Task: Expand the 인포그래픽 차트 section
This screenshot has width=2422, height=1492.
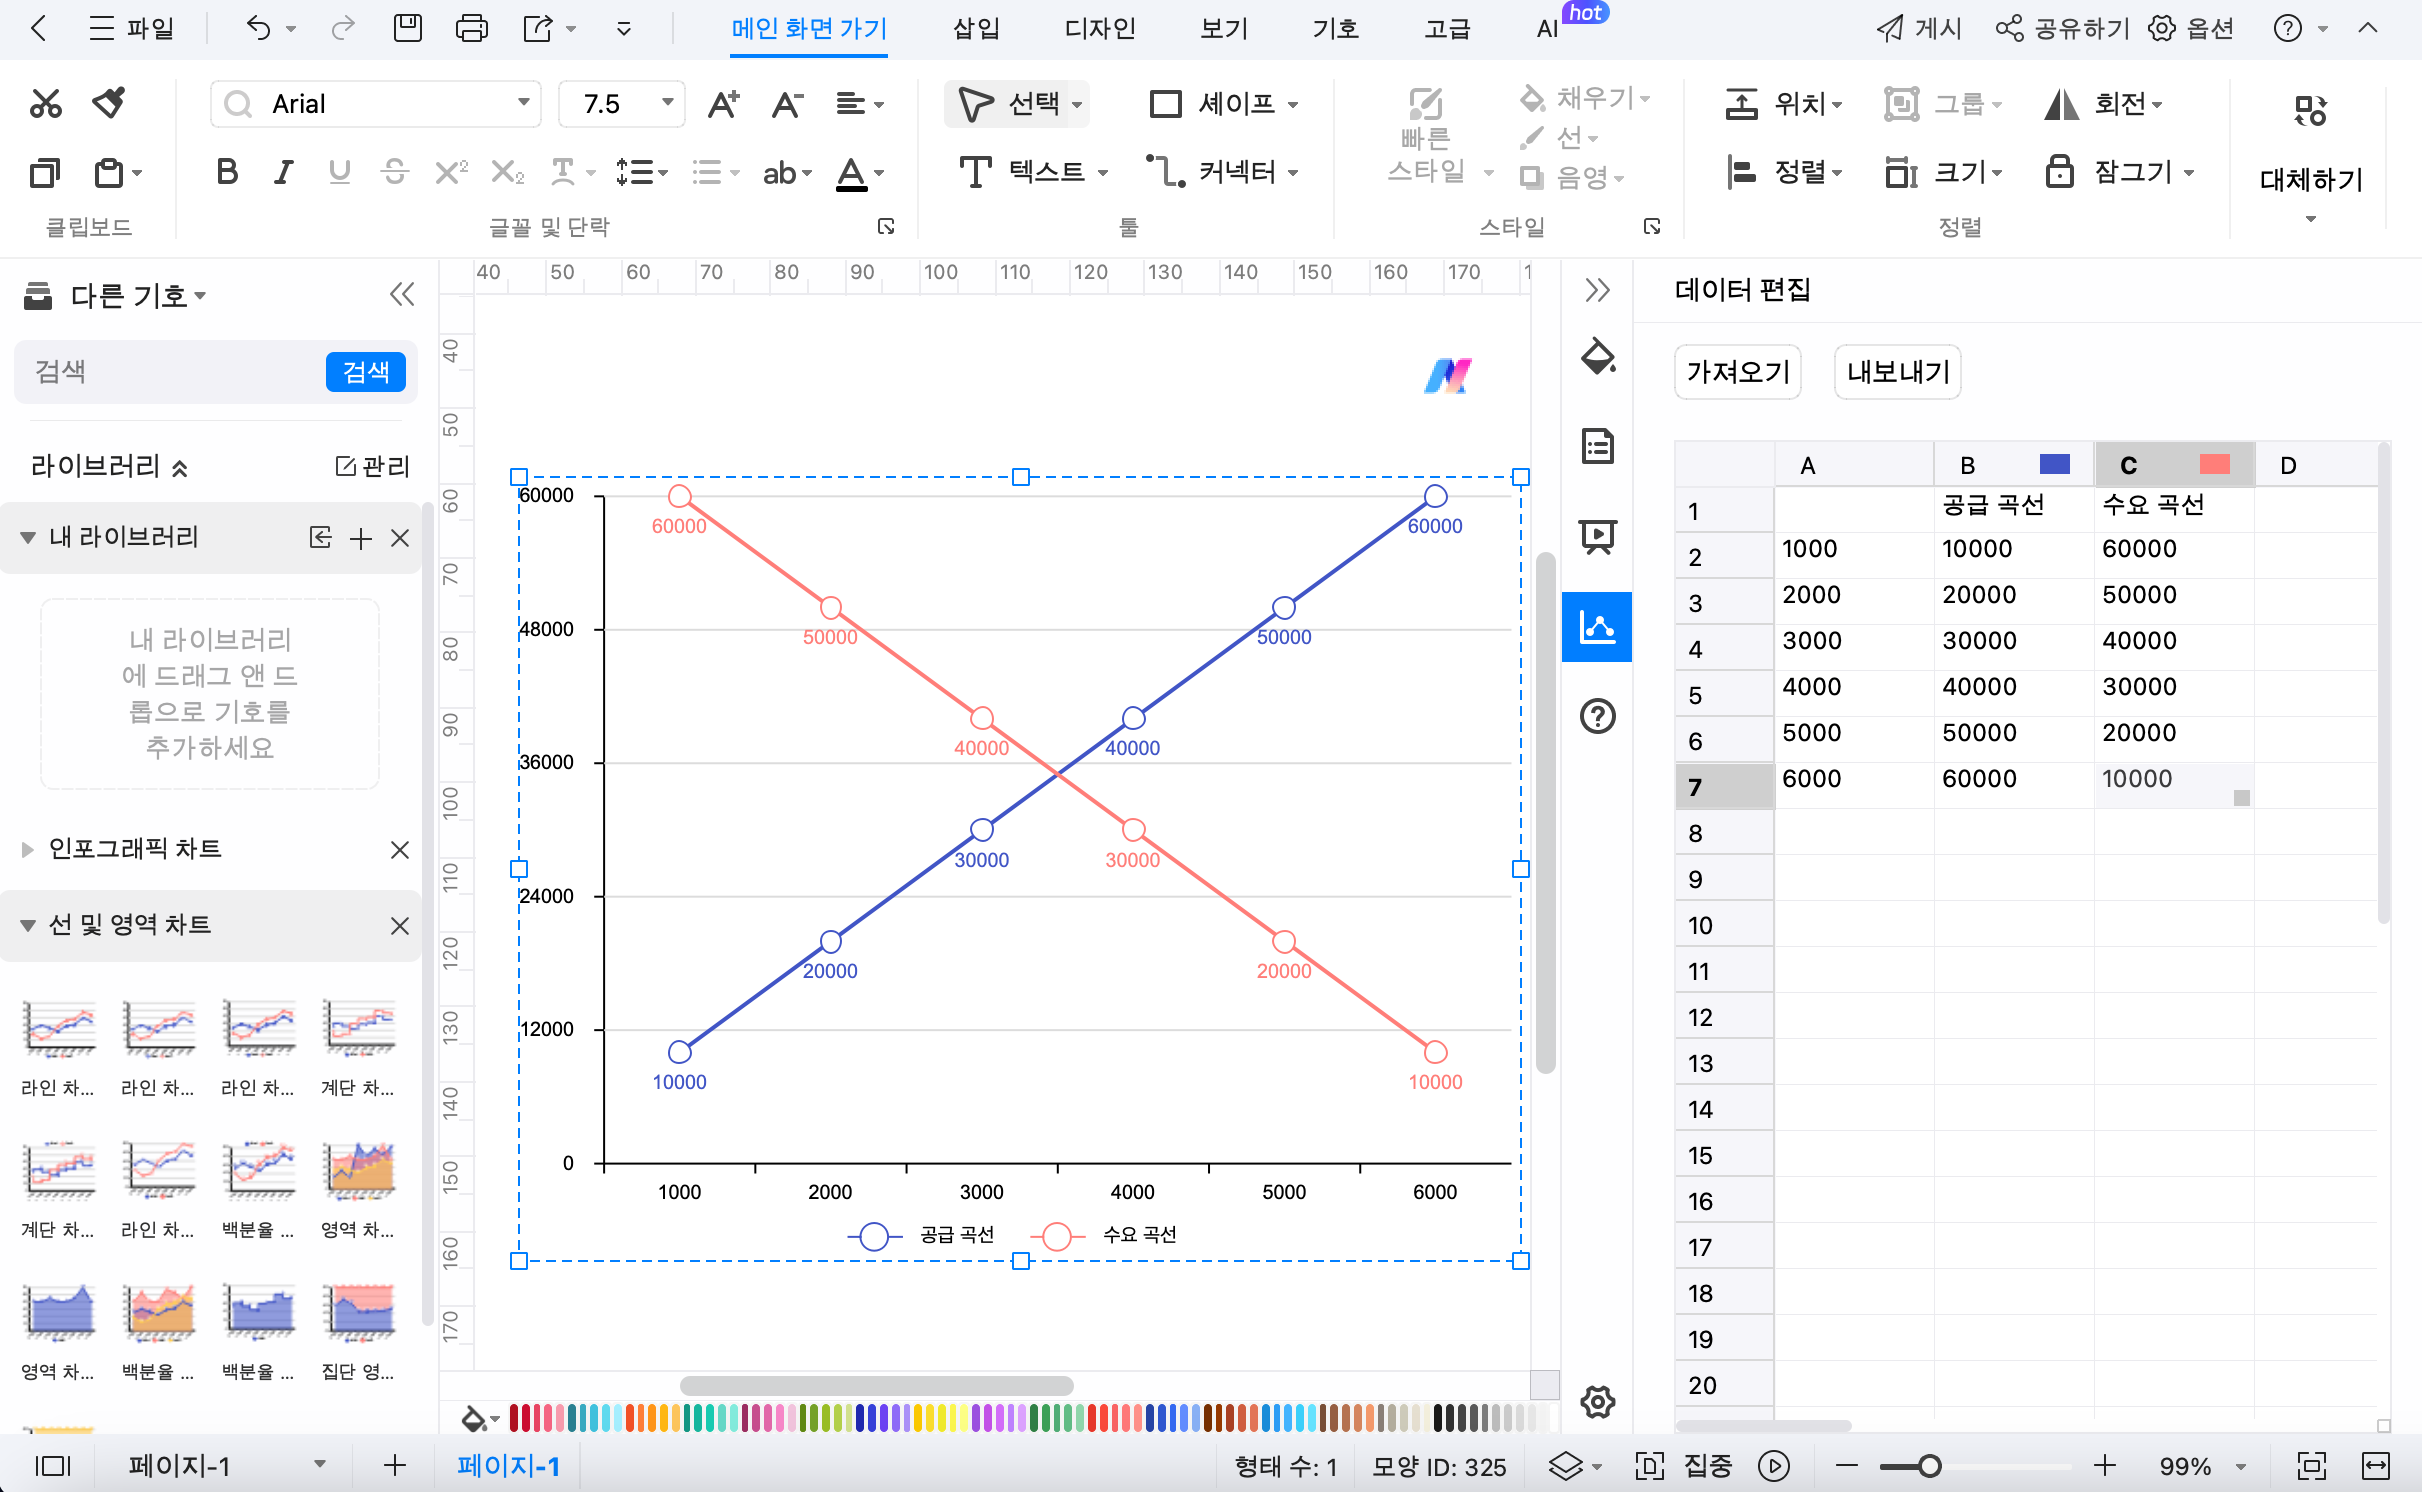Action: coord(27,850)
